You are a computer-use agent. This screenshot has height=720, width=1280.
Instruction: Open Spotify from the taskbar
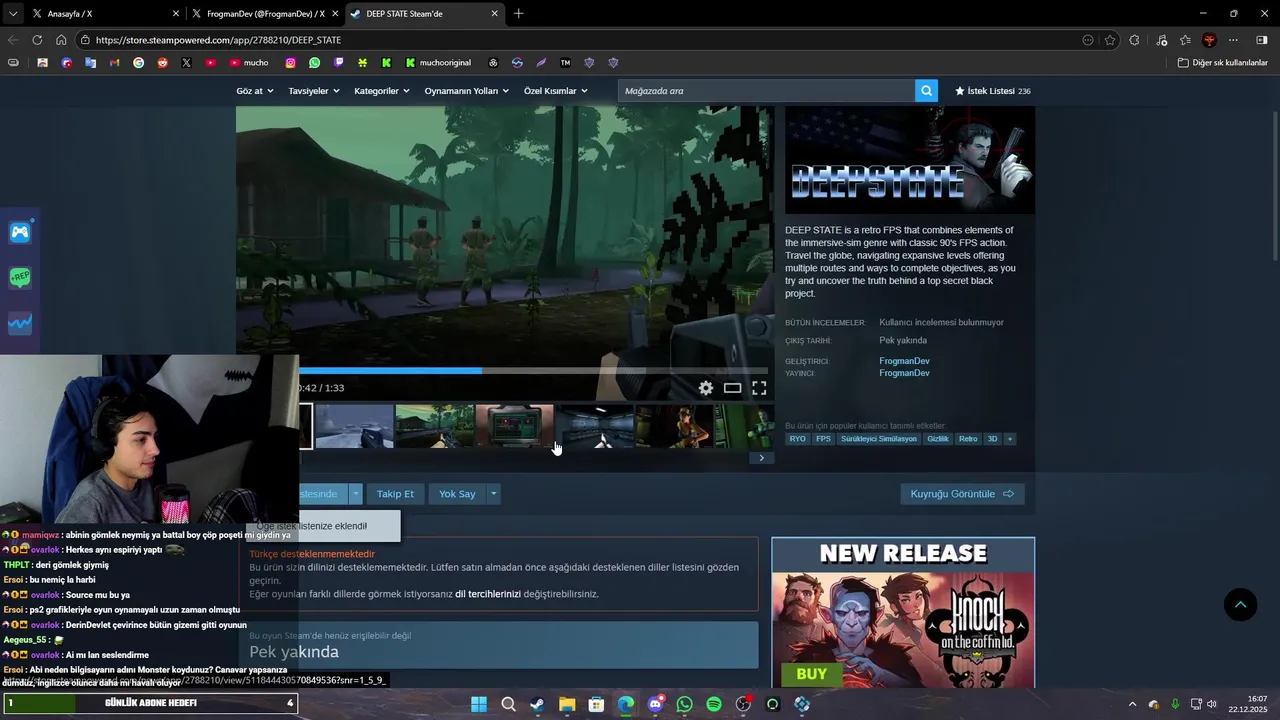(714, 704)
